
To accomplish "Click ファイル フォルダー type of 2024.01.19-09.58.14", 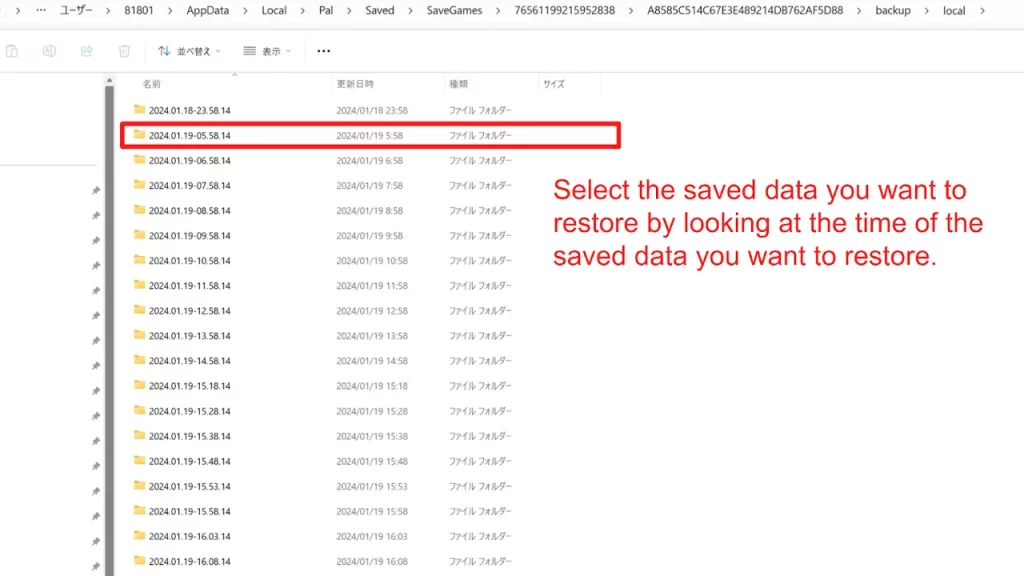I will coord(480,235).
